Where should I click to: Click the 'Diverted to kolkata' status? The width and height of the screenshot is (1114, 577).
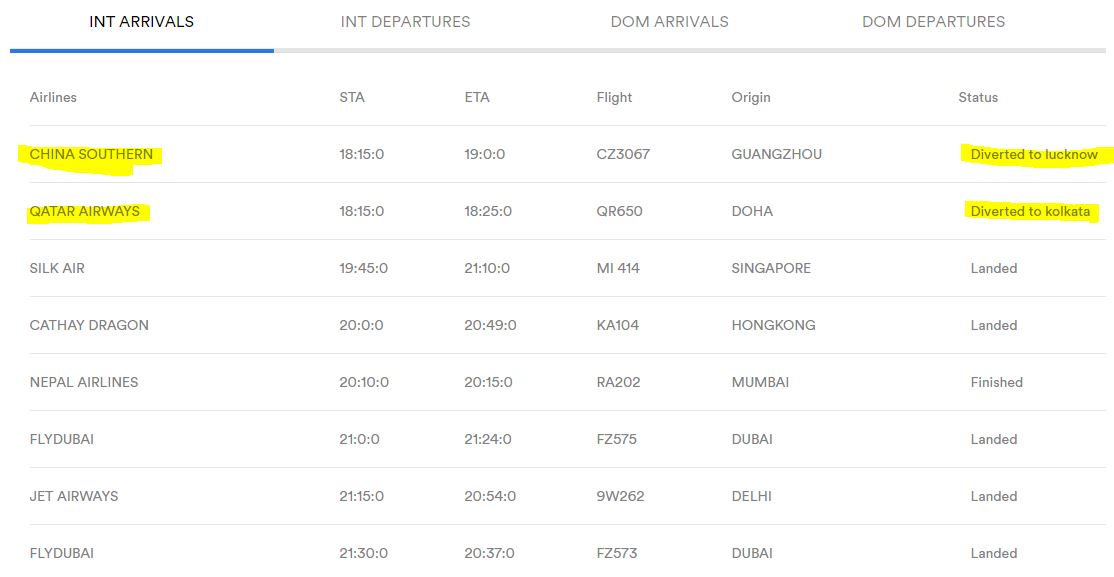pyautogui.click(x=1030, y=211)
